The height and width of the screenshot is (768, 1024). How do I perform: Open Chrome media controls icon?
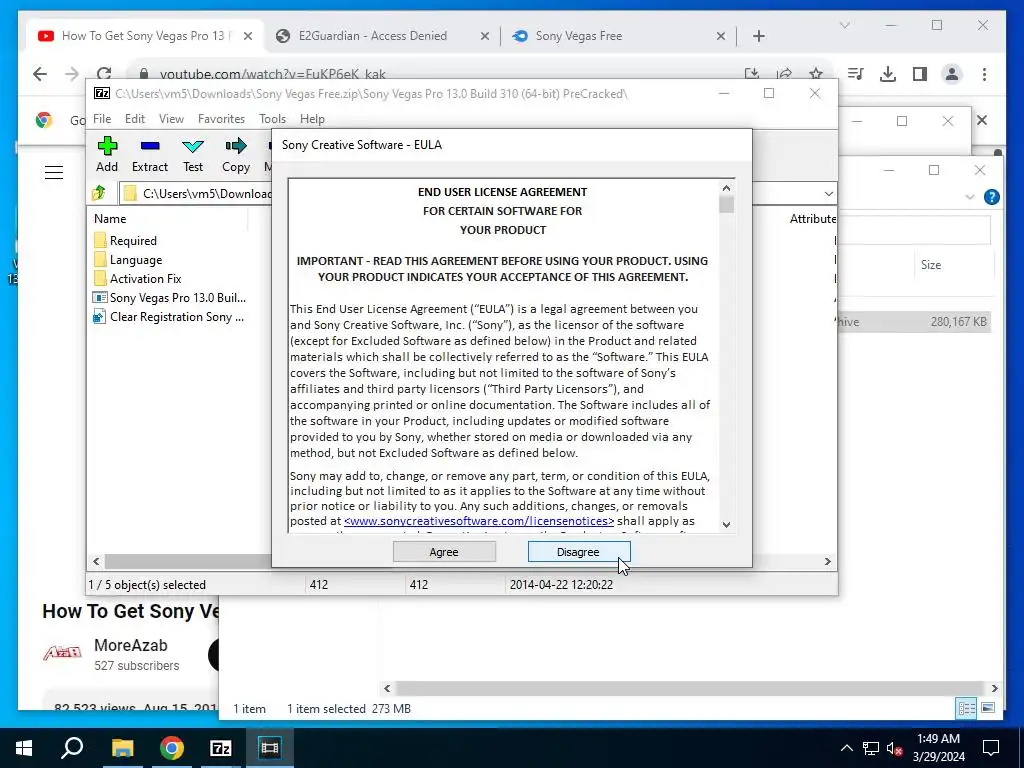(x=856, y=74)
